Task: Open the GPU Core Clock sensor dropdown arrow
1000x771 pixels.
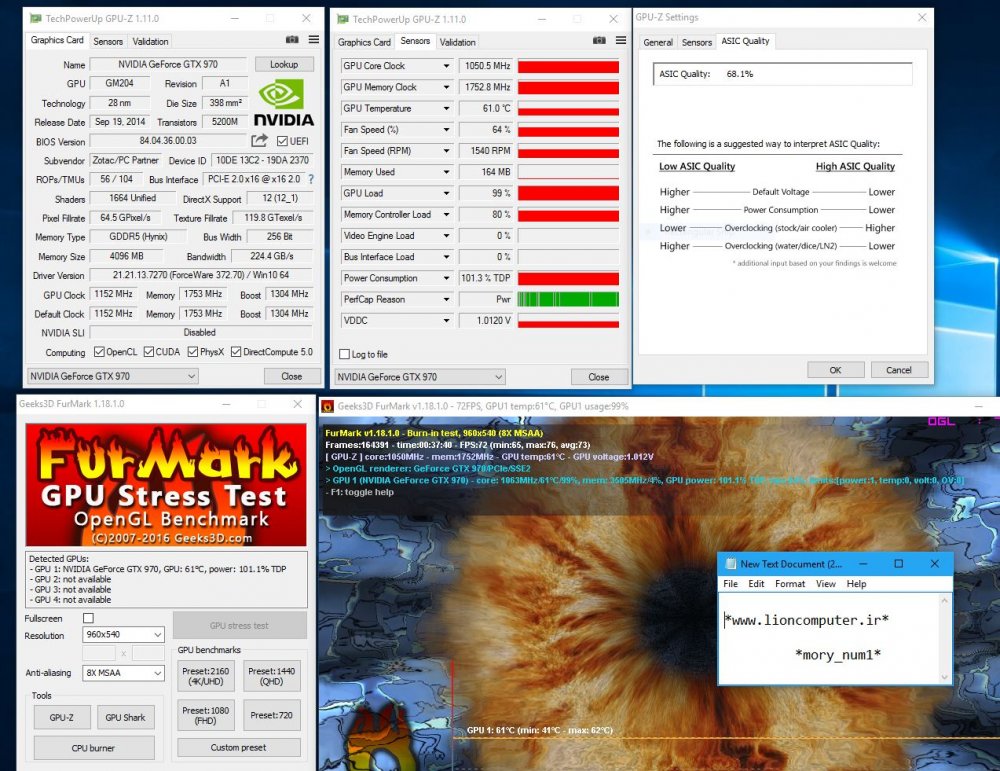Action: point(446,66)
